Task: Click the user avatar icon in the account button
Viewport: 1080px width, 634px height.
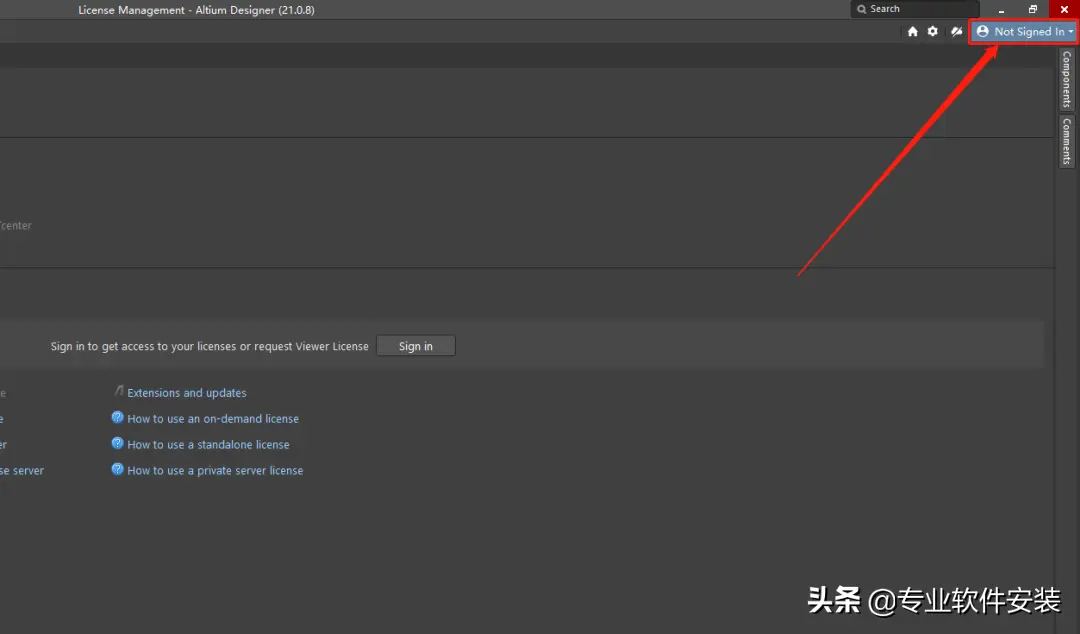Action: point(983,32)
